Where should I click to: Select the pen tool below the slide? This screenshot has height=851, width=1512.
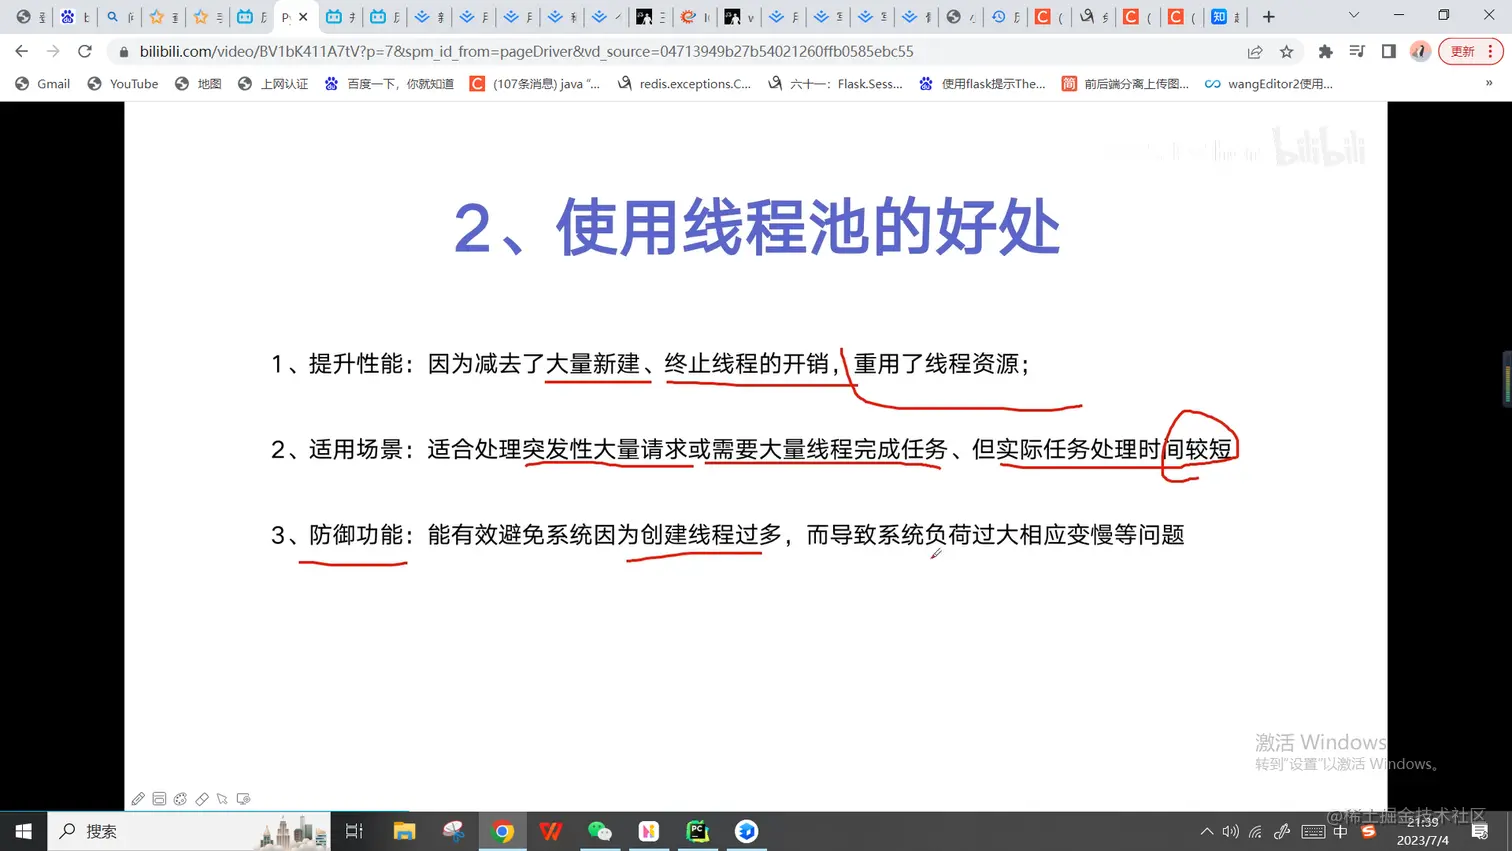pyautogui.click(x=138, y=799)
